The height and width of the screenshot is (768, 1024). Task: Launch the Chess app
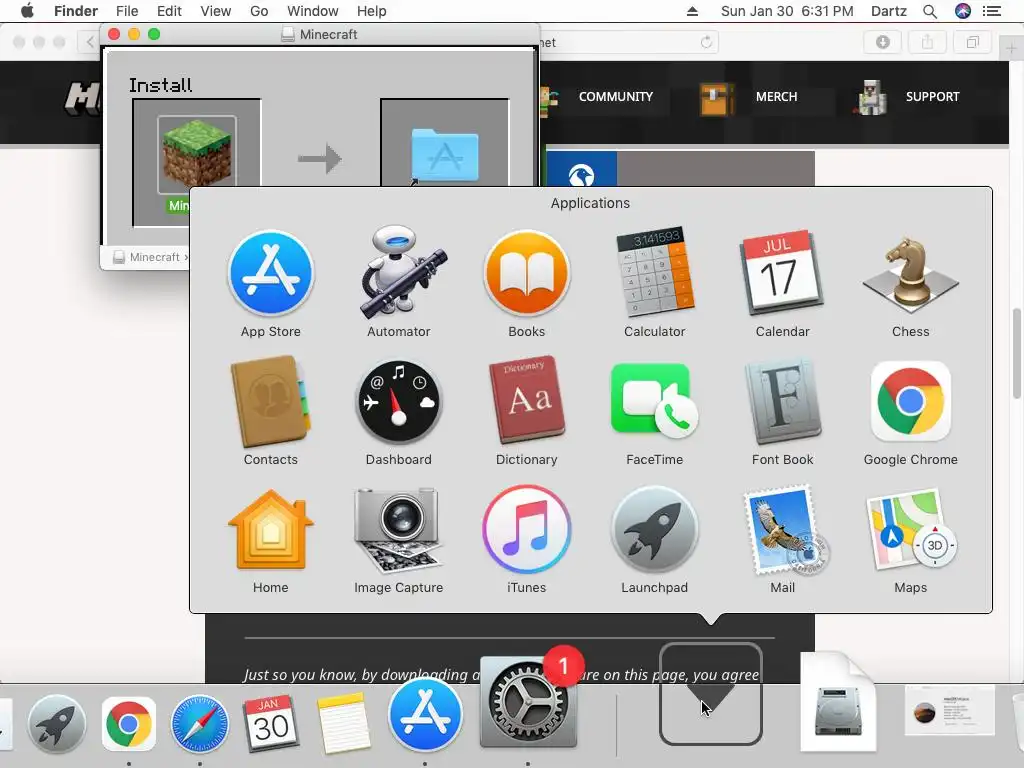click(910, 274)
